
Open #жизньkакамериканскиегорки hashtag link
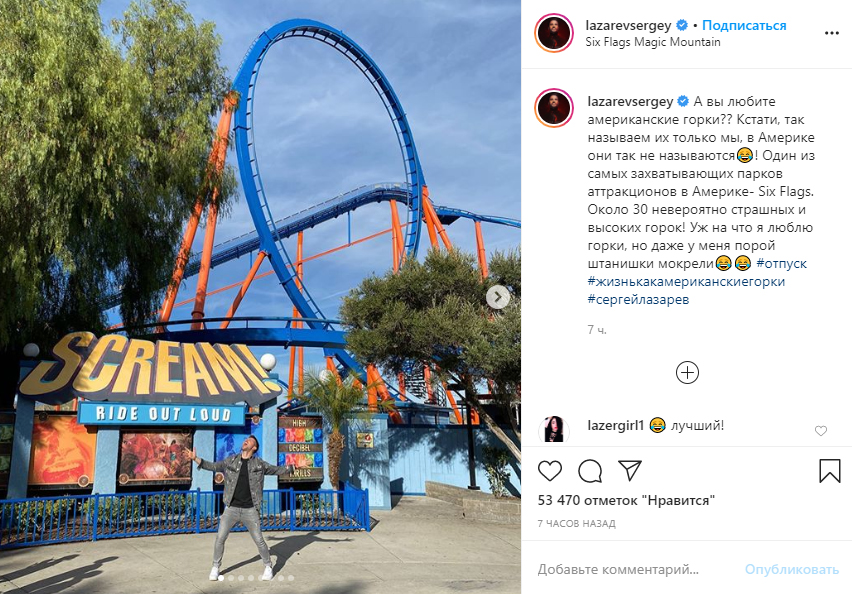point(686,282)
